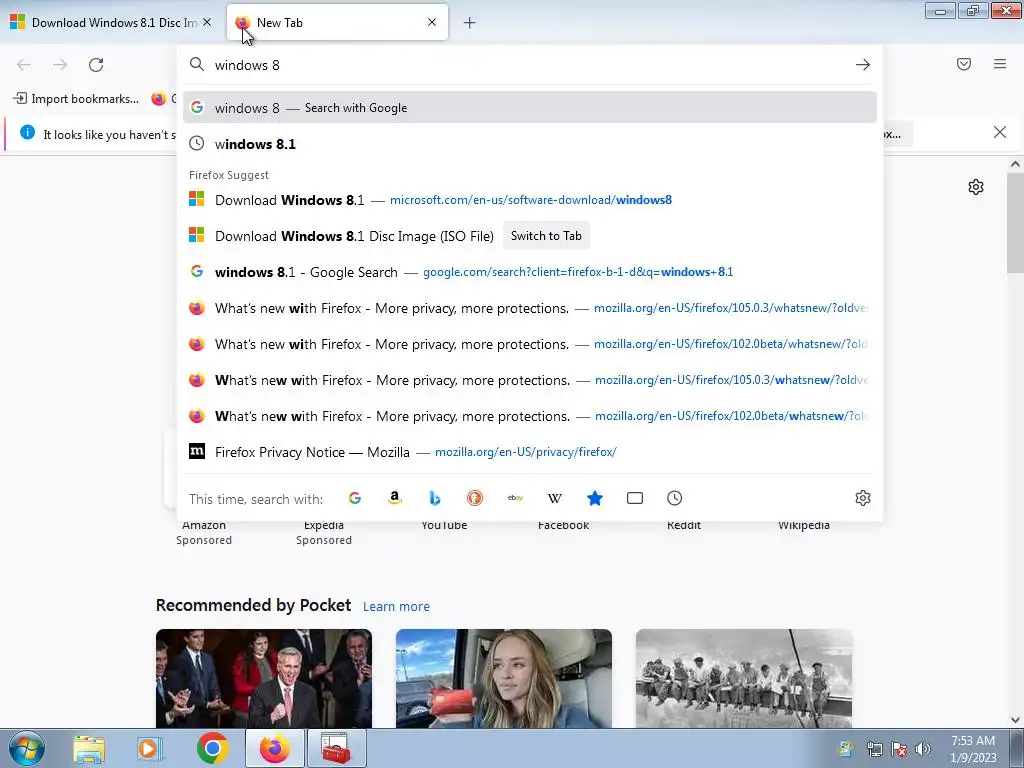The image size is (1024, 768).
Task: Click the volume speaker tray icon
Action: [x=923, y=749]
